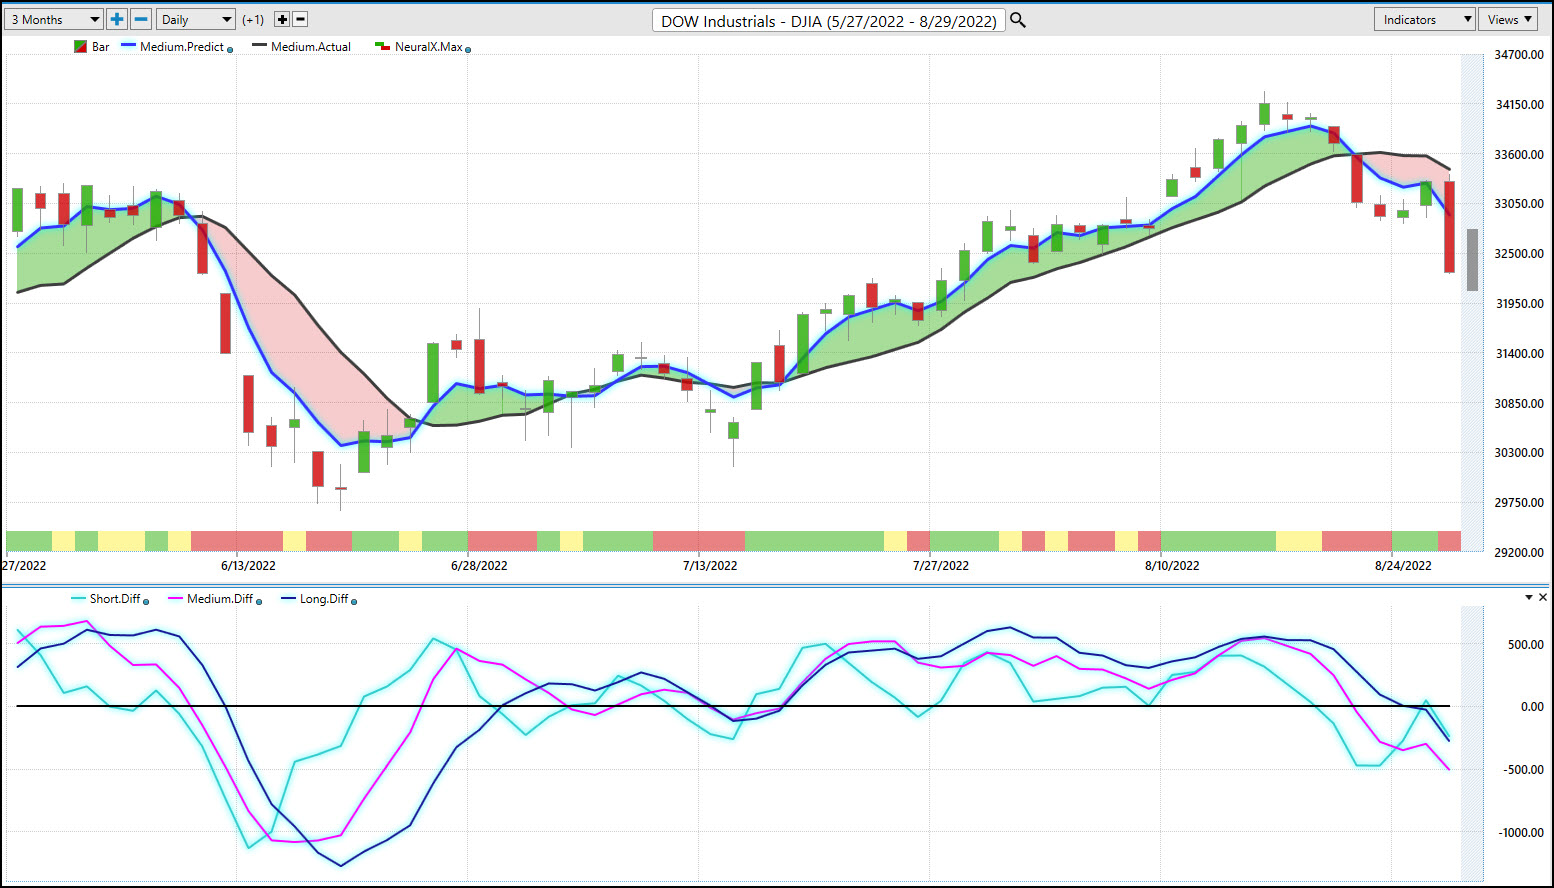
Task: Click the (+1) forecast offset label
Action: pyautogui.click(x=253, y=19)
